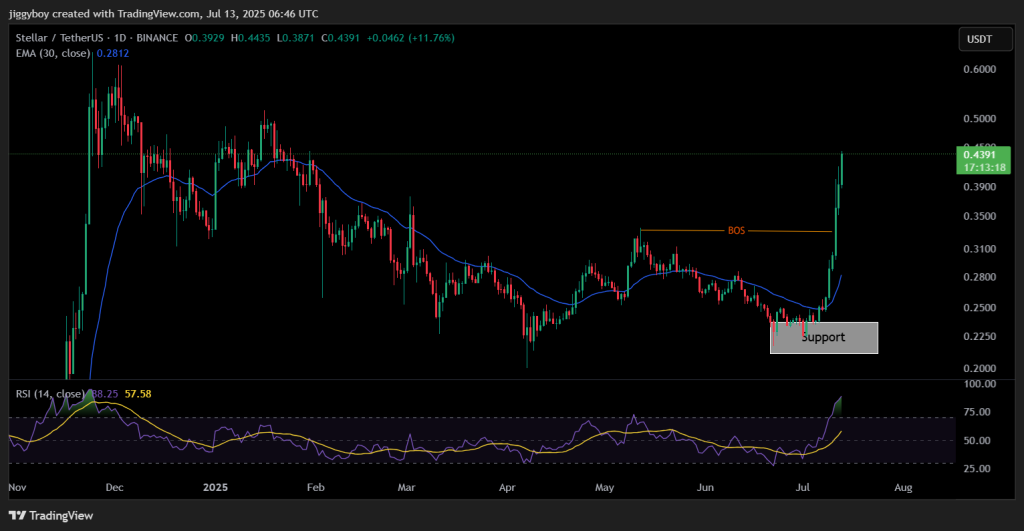
Task: Click the TradingView logo
Action: coord(51,515)
